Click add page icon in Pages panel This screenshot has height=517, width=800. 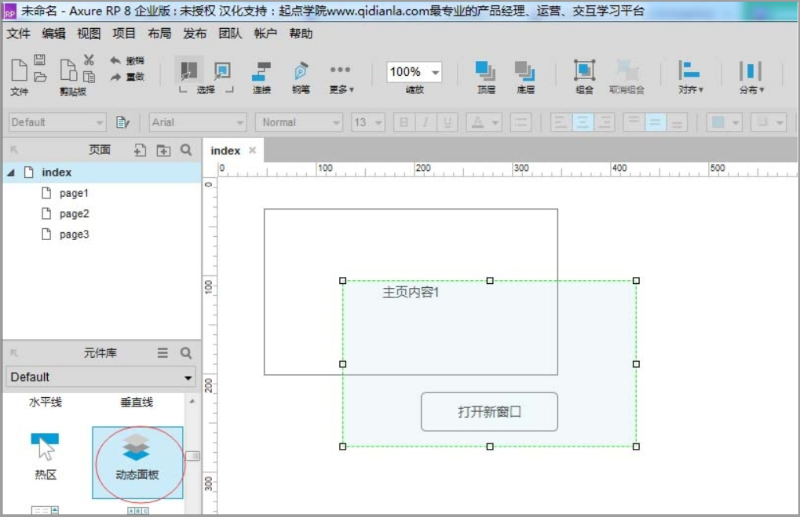click(x=140, y=150)
